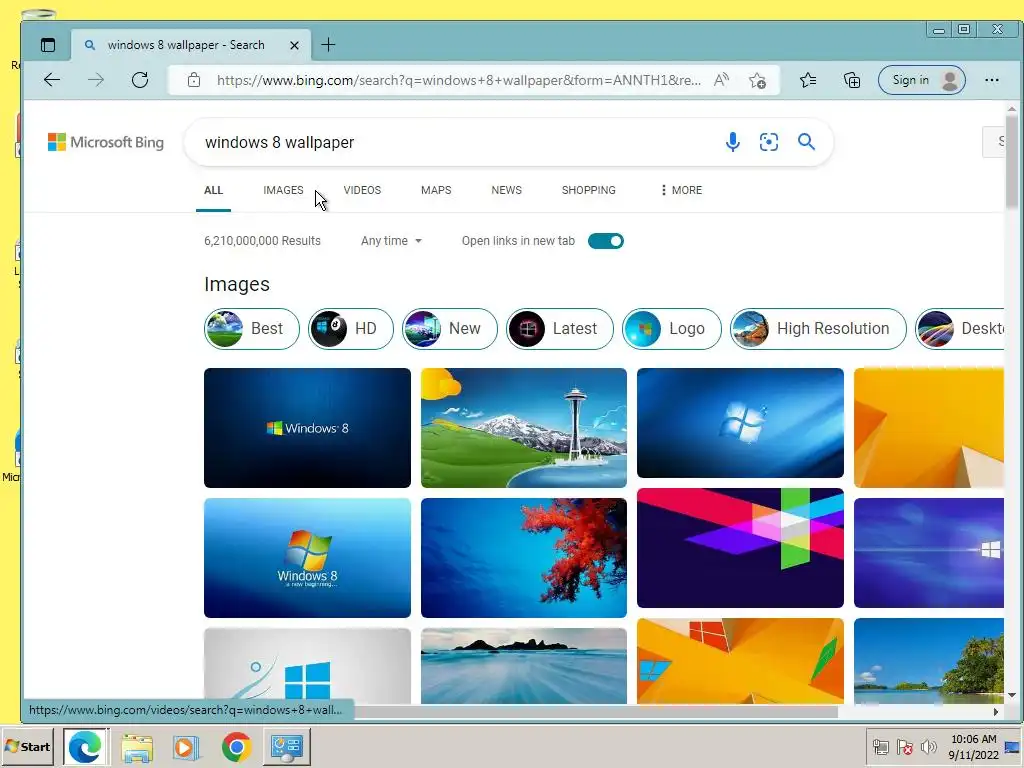
Task: Start voice search with microphone
Action: 733,142
